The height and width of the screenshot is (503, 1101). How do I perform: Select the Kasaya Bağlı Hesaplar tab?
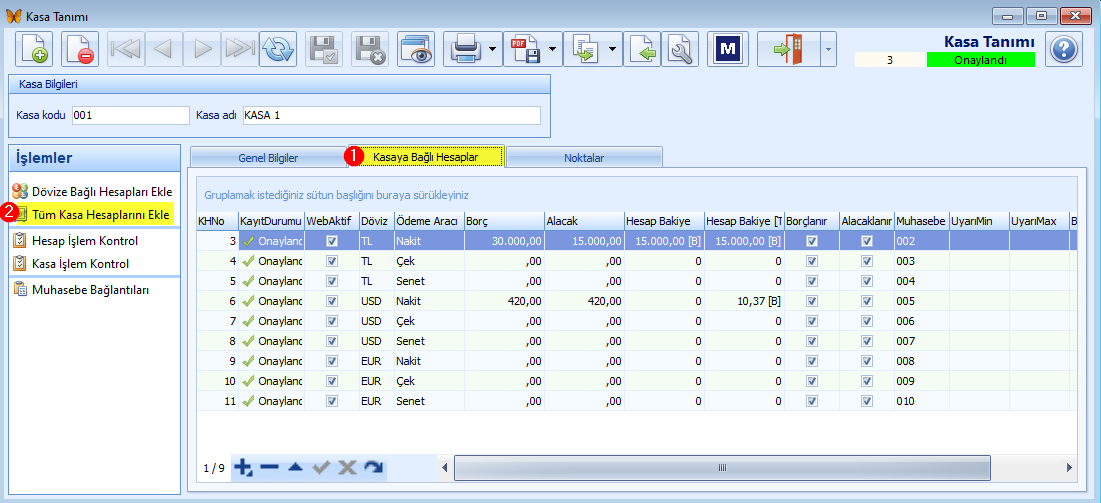tap(426, 157)
